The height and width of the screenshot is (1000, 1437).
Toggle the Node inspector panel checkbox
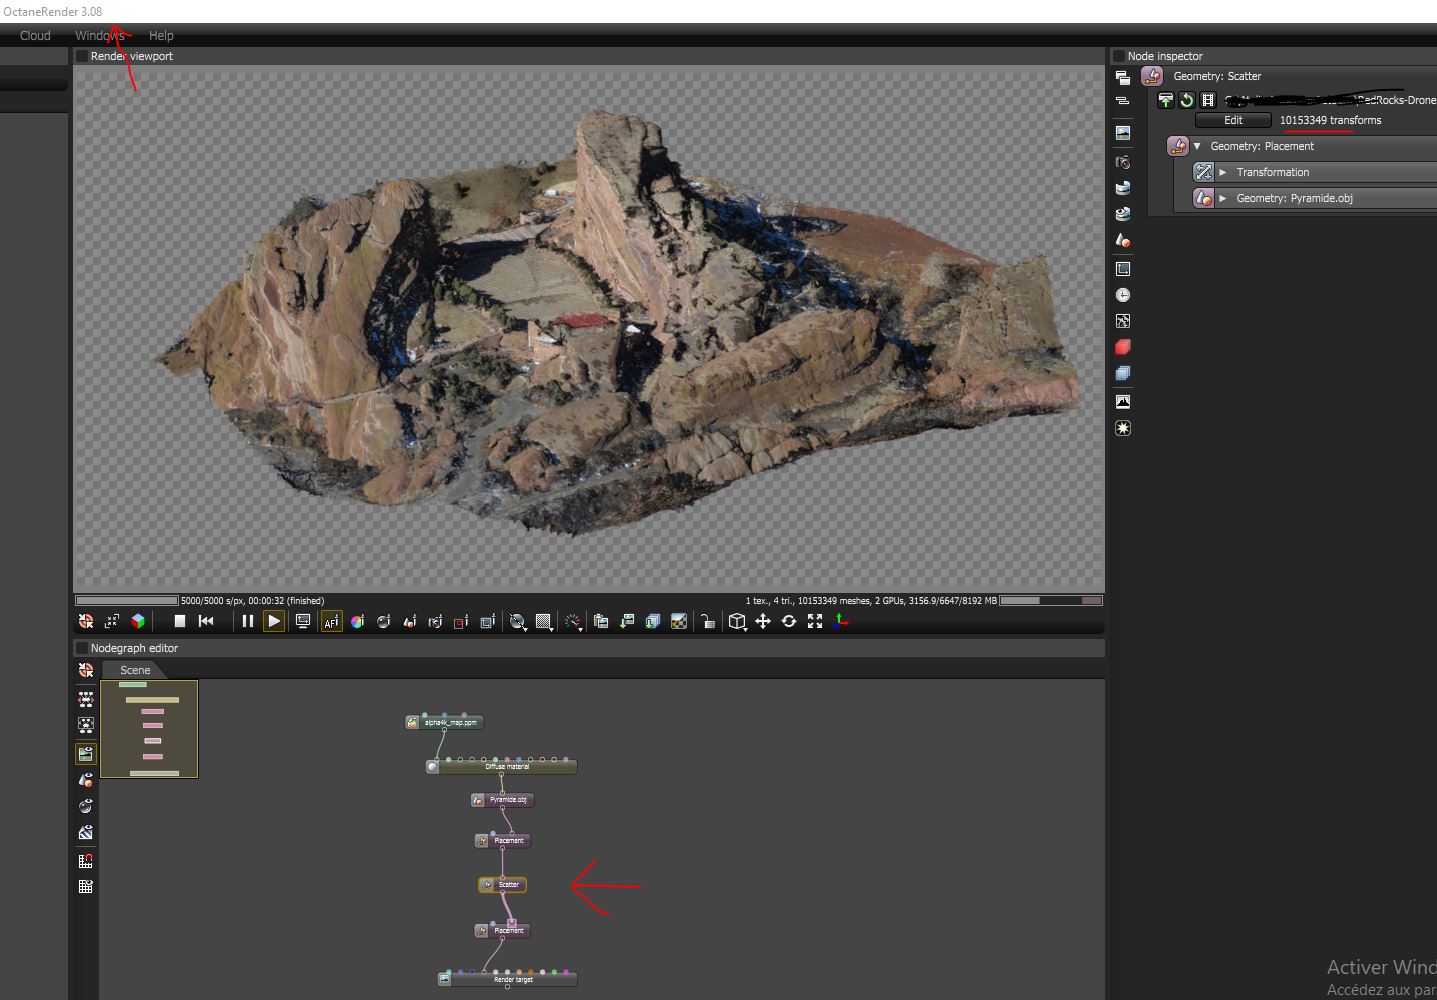(x=1119, y=56)
